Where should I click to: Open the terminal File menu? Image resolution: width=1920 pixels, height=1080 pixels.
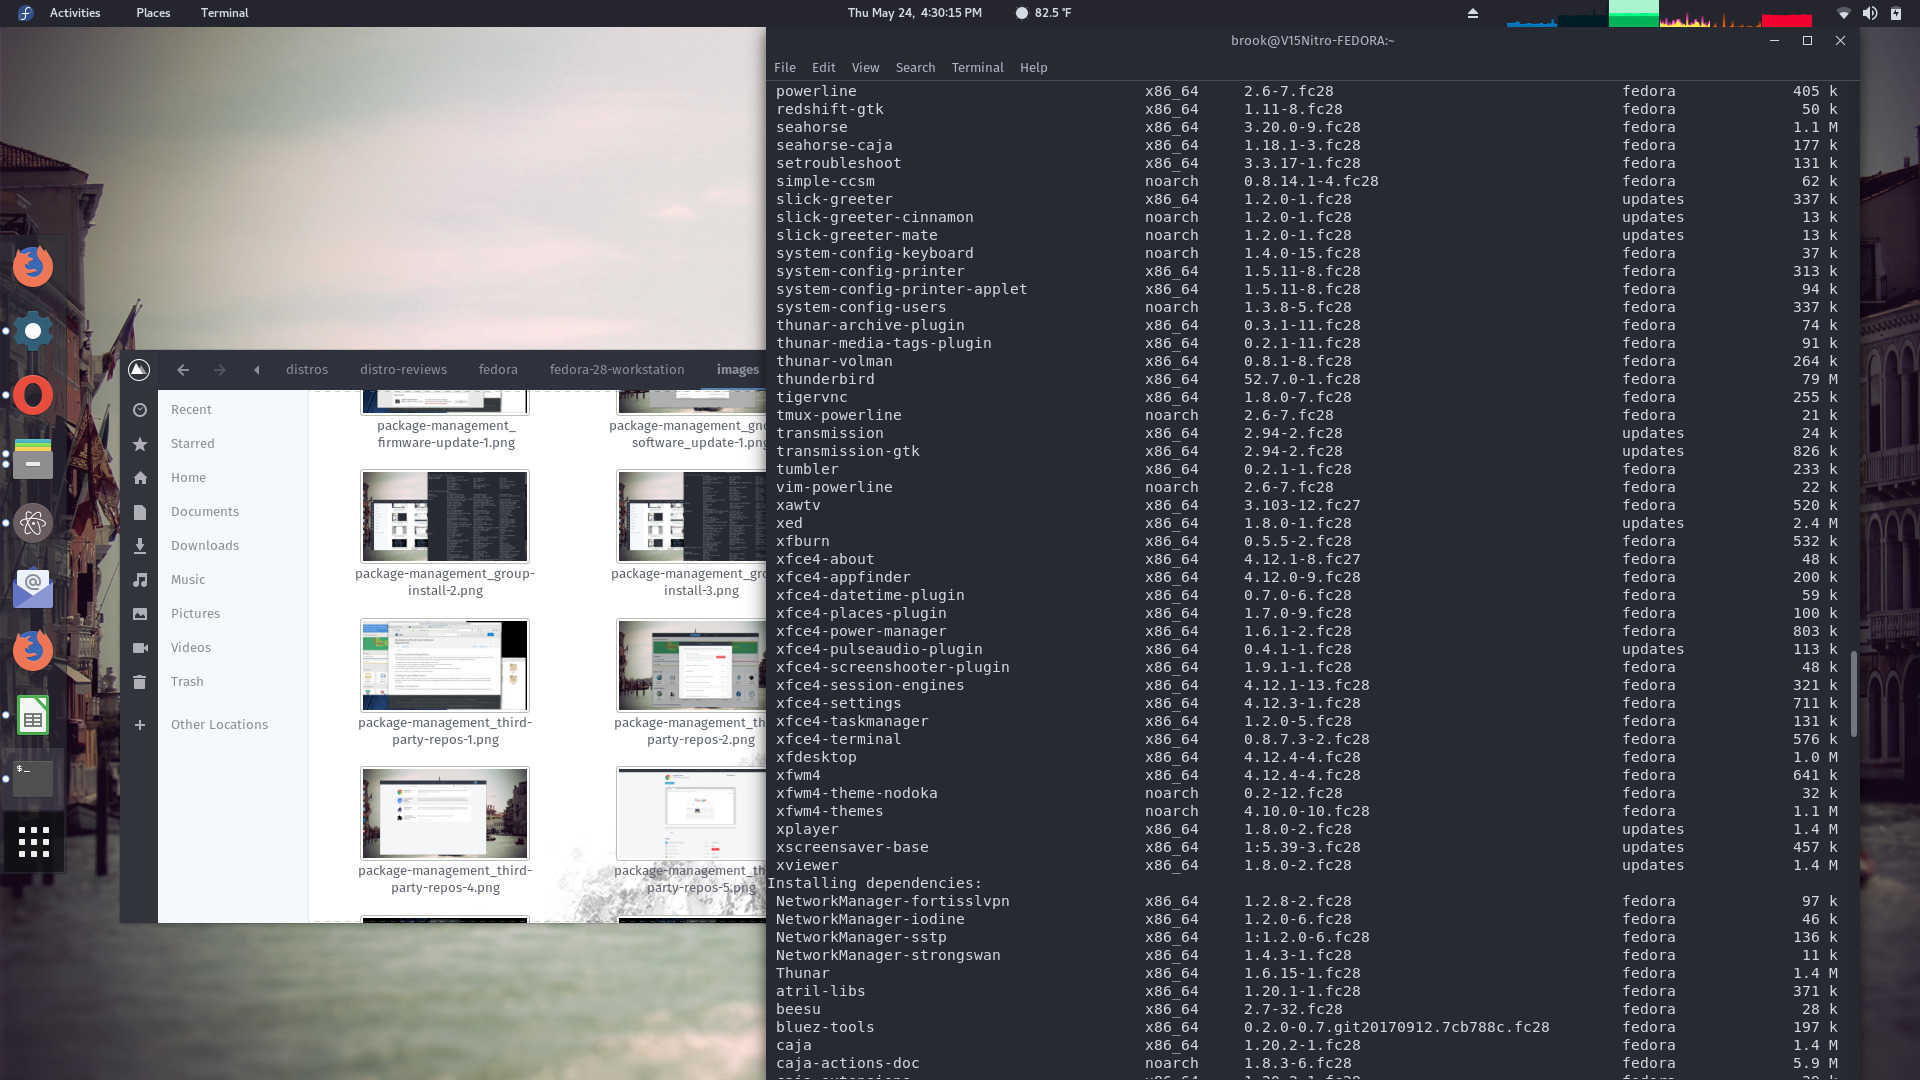click(785, 67)
